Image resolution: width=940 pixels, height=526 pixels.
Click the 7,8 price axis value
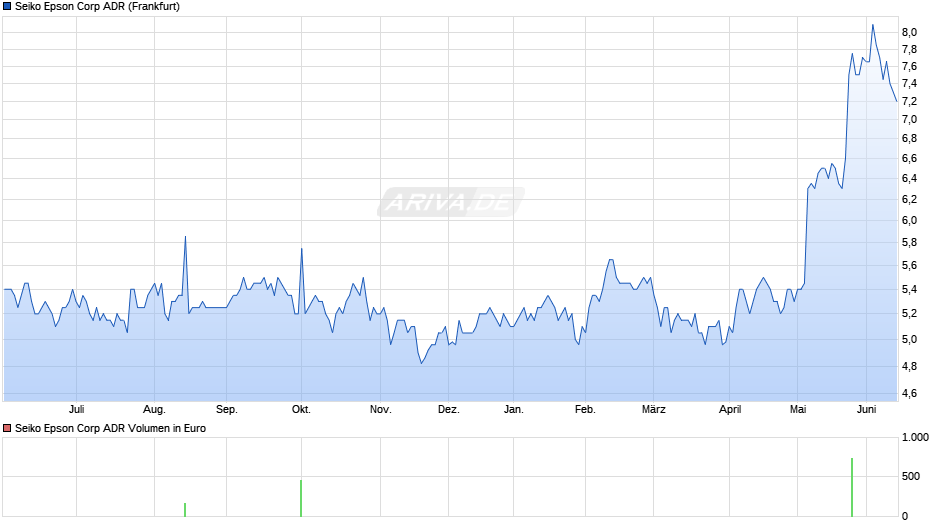[x=909, y=49]
